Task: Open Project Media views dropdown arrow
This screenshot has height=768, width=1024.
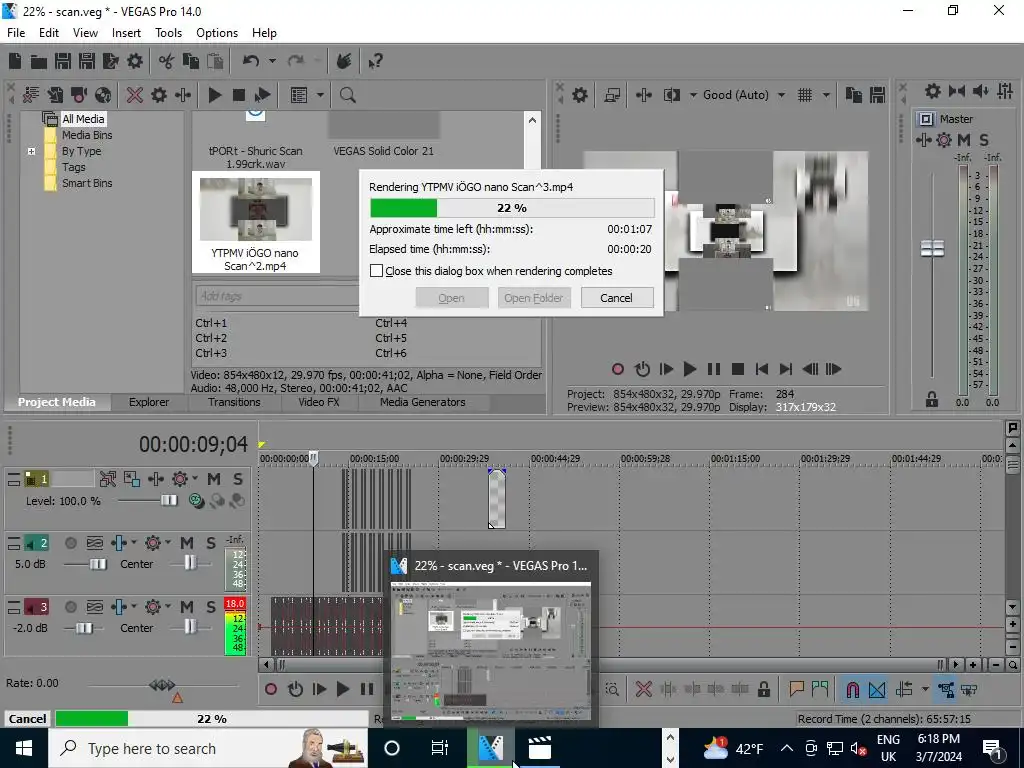Action: coord(321,95)
